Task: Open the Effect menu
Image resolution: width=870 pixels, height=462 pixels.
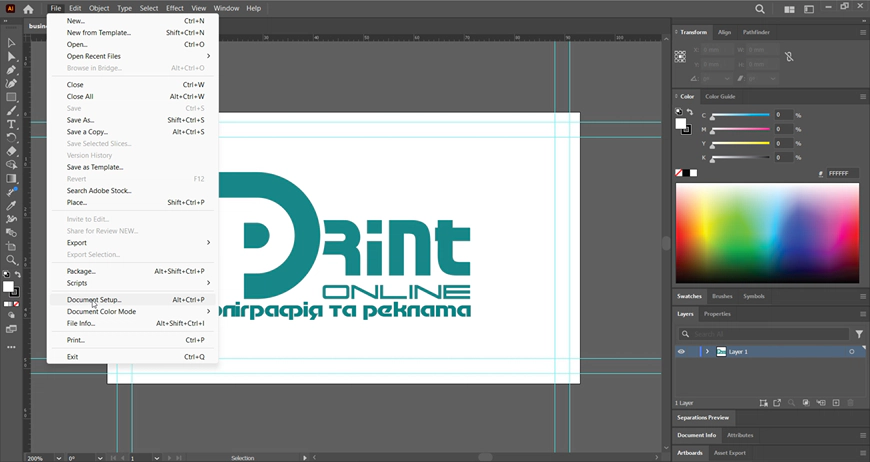Action: pos(175,8)
